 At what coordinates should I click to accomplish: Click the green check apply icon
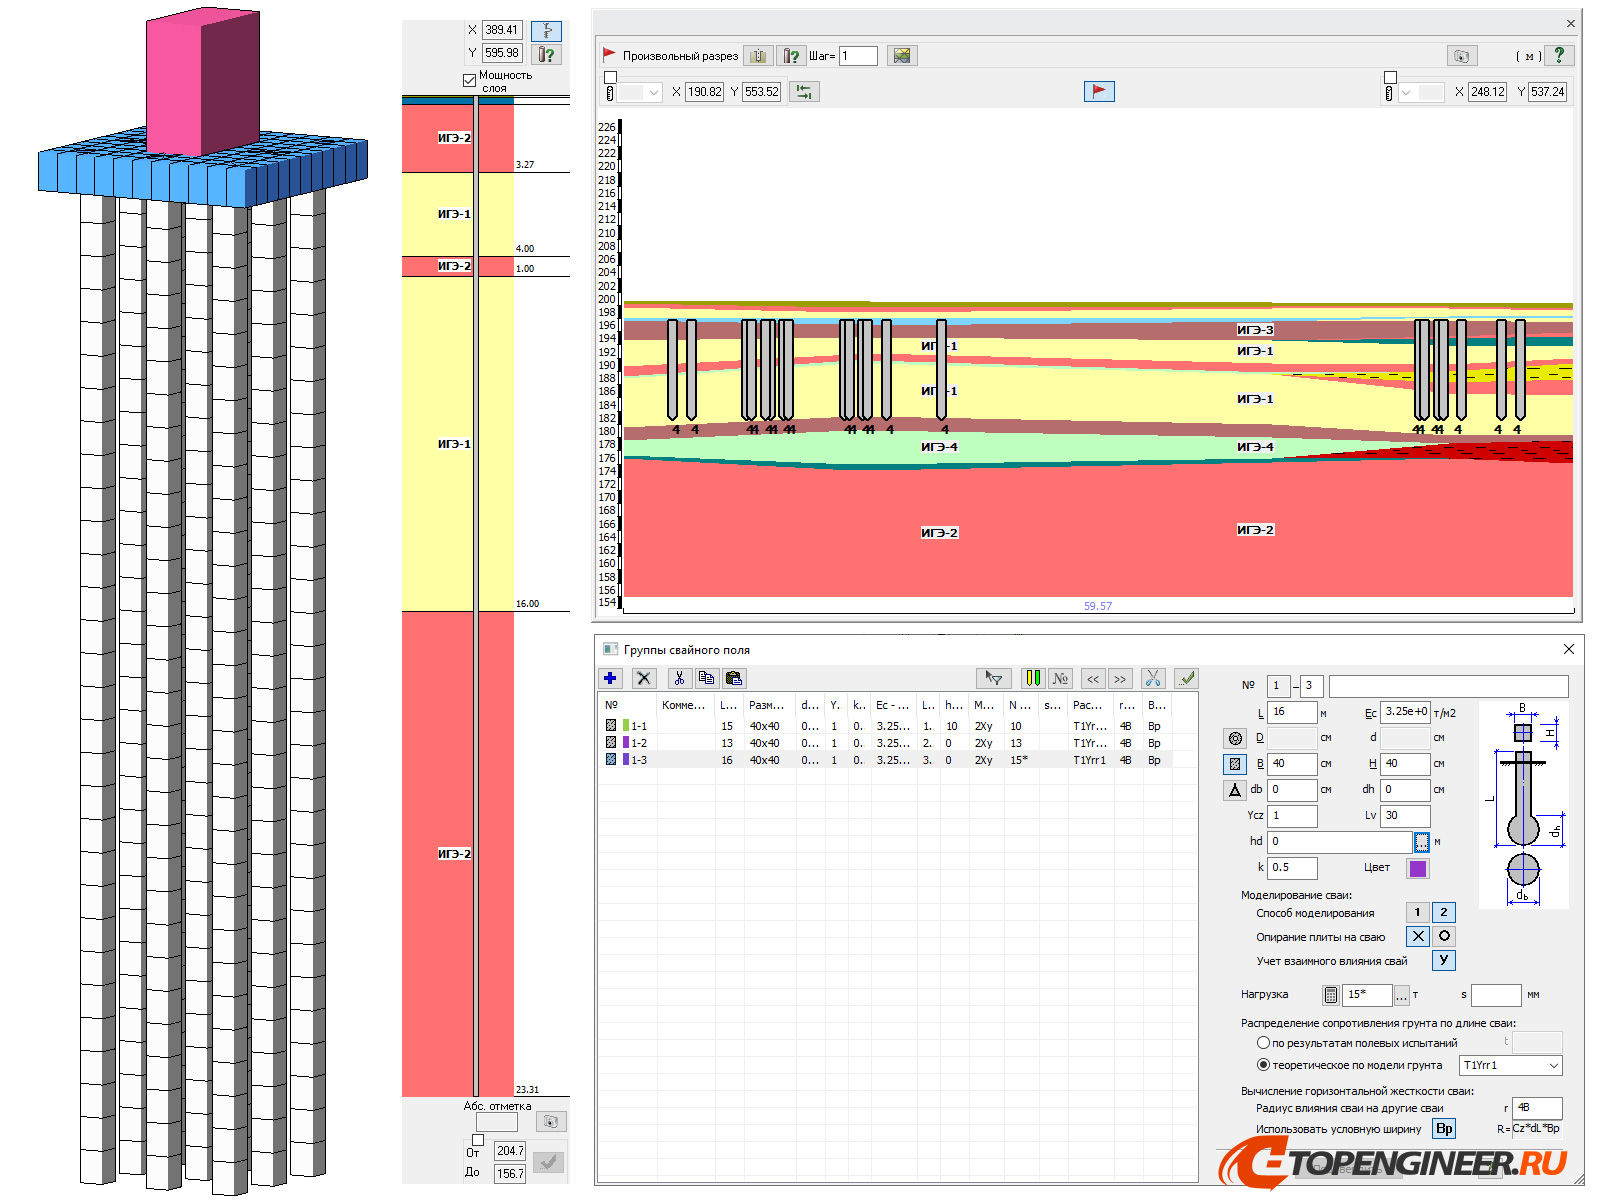1186,678
